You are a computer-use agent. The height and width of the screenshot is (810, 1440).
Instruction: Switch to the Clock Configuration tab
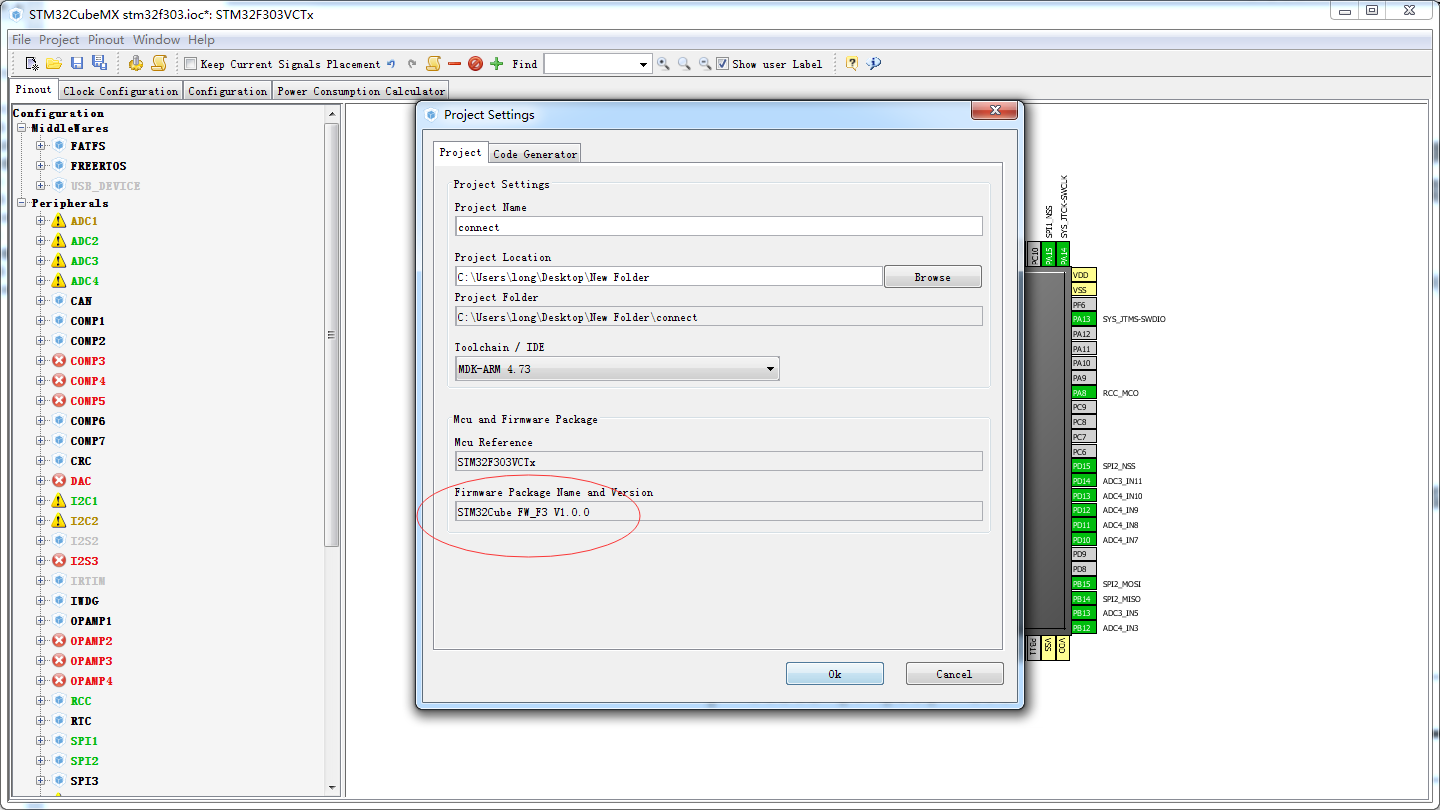[x=120, y=91]
